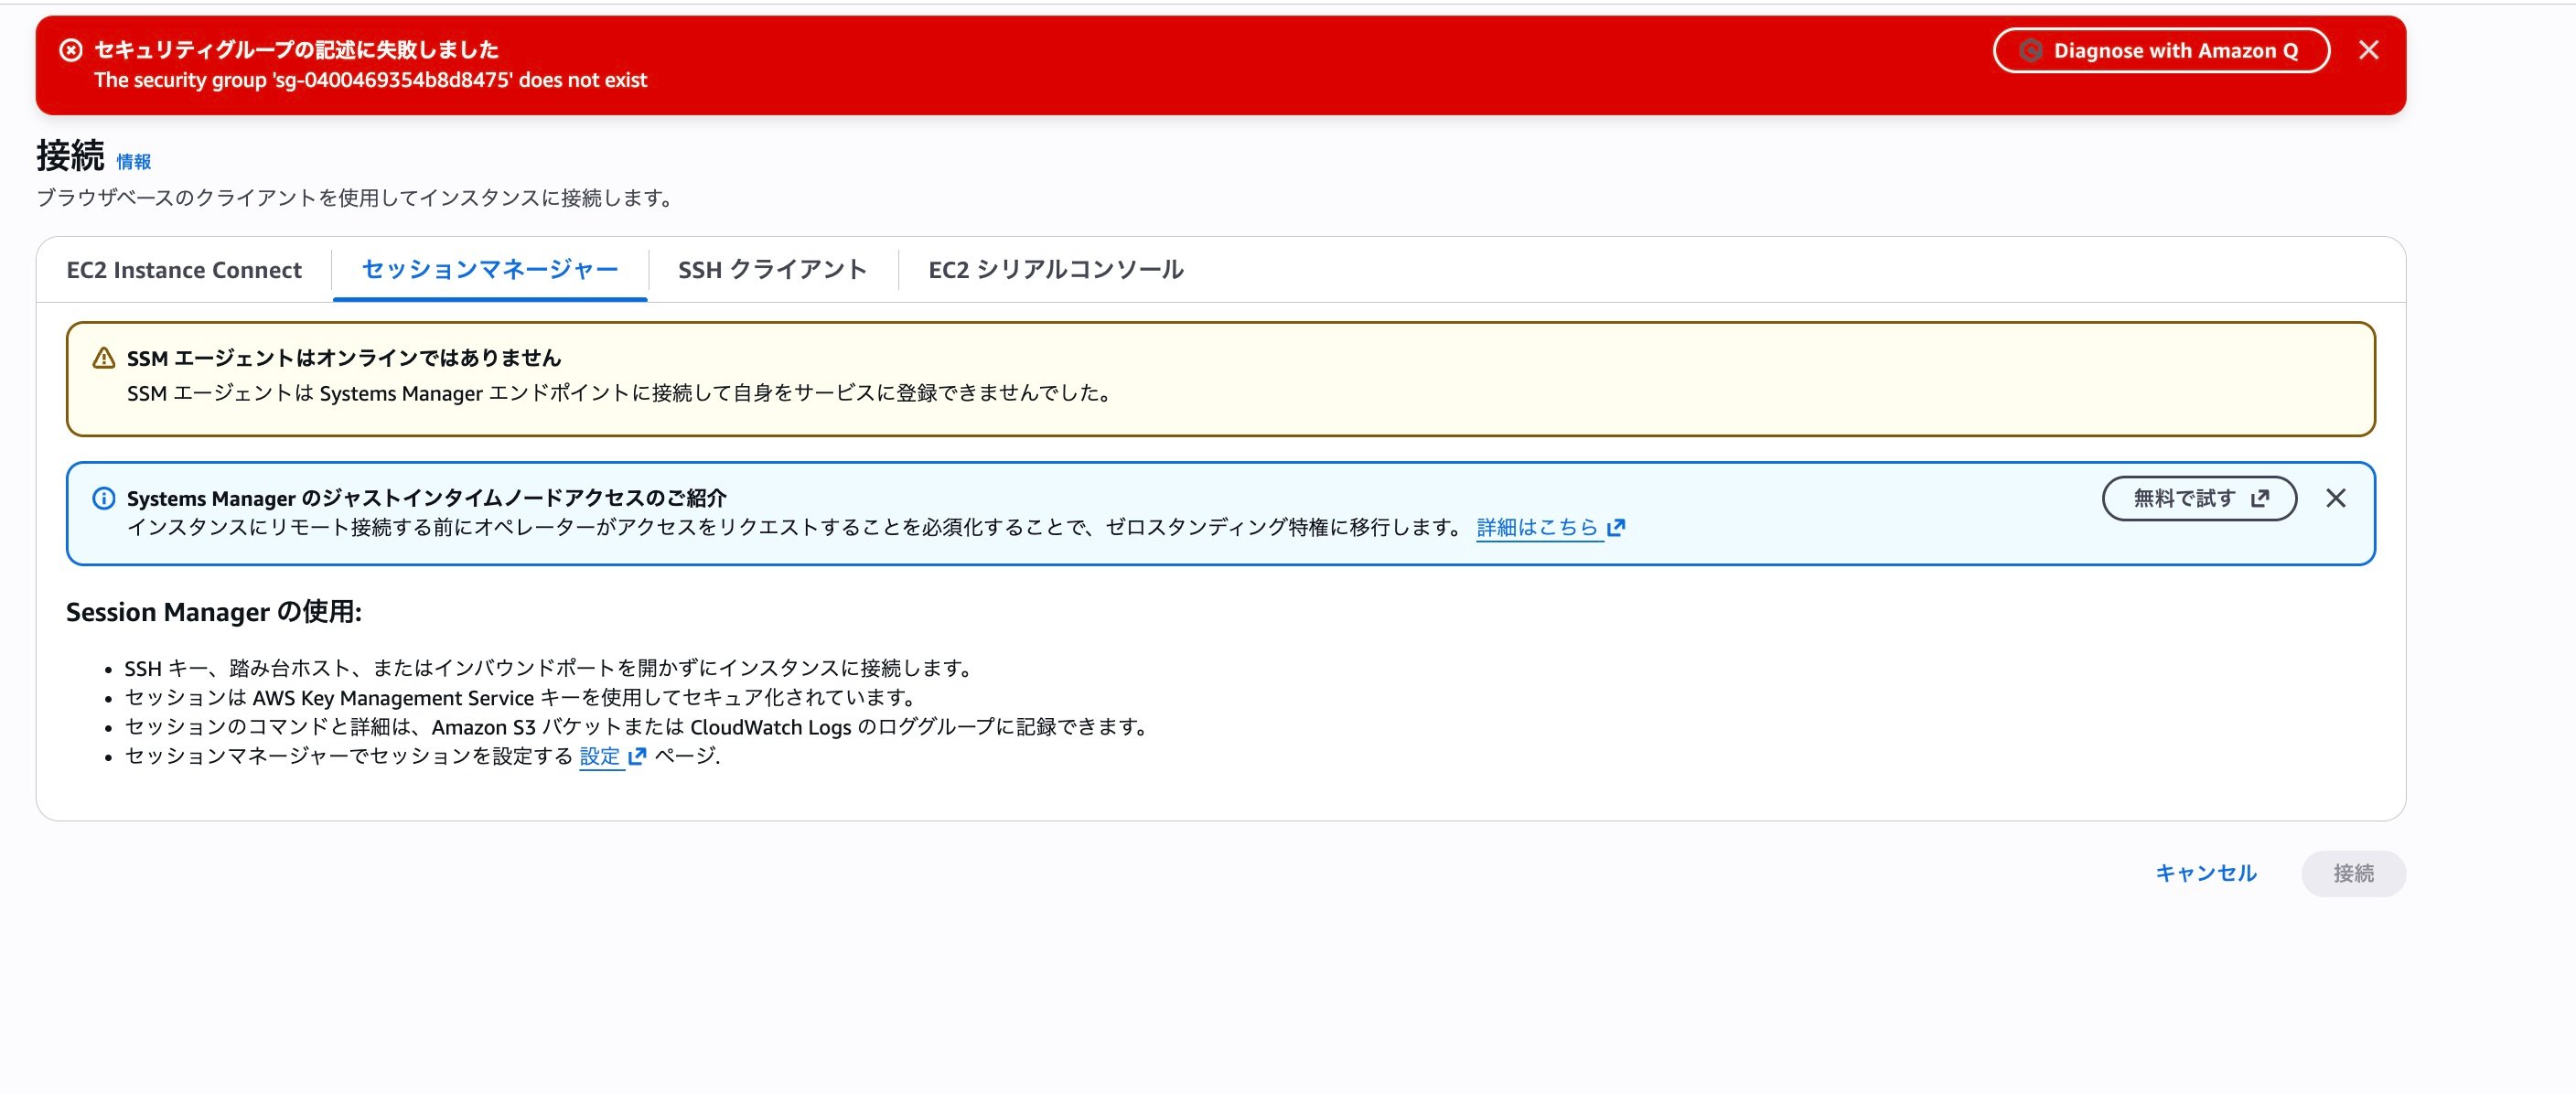Open the SSH クライアント tab
Viewport: 2576px width, 1094px height.
click(772, 269)
